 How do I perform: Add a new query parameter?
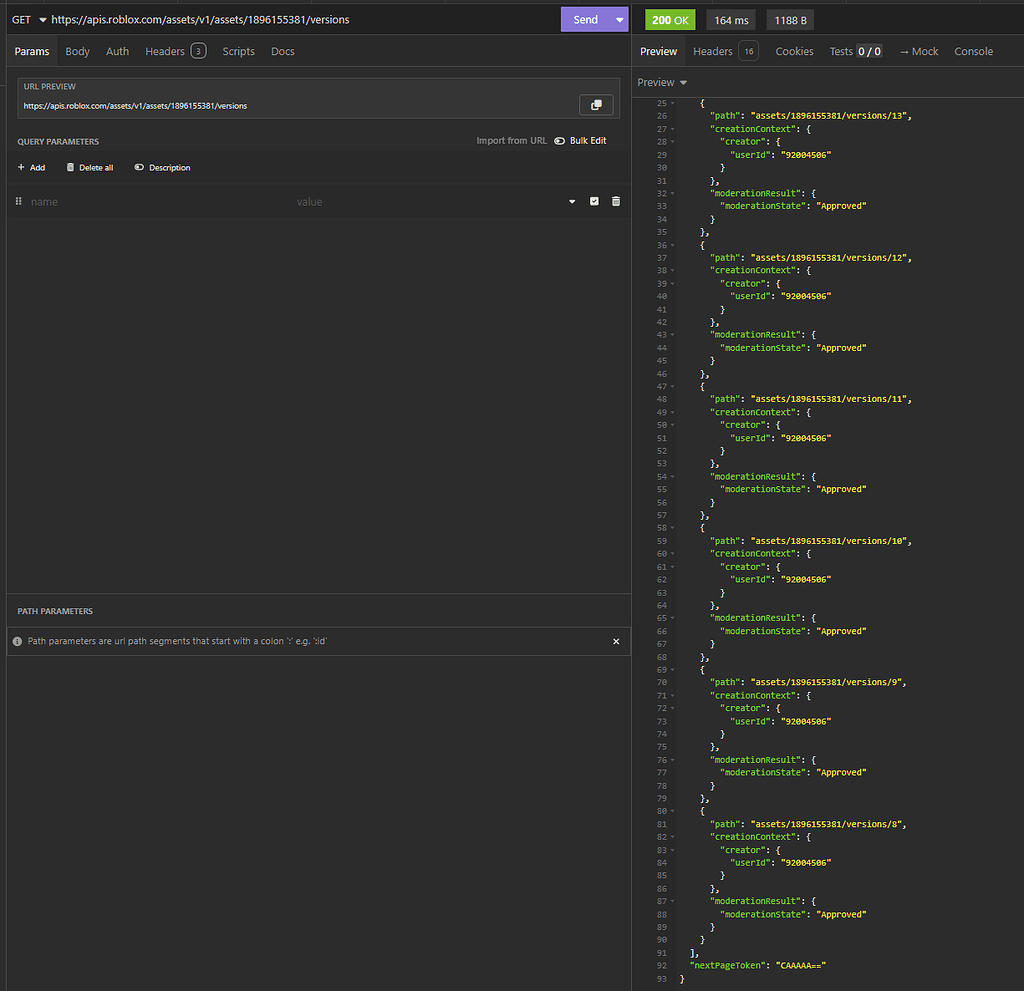click(31, 168)
